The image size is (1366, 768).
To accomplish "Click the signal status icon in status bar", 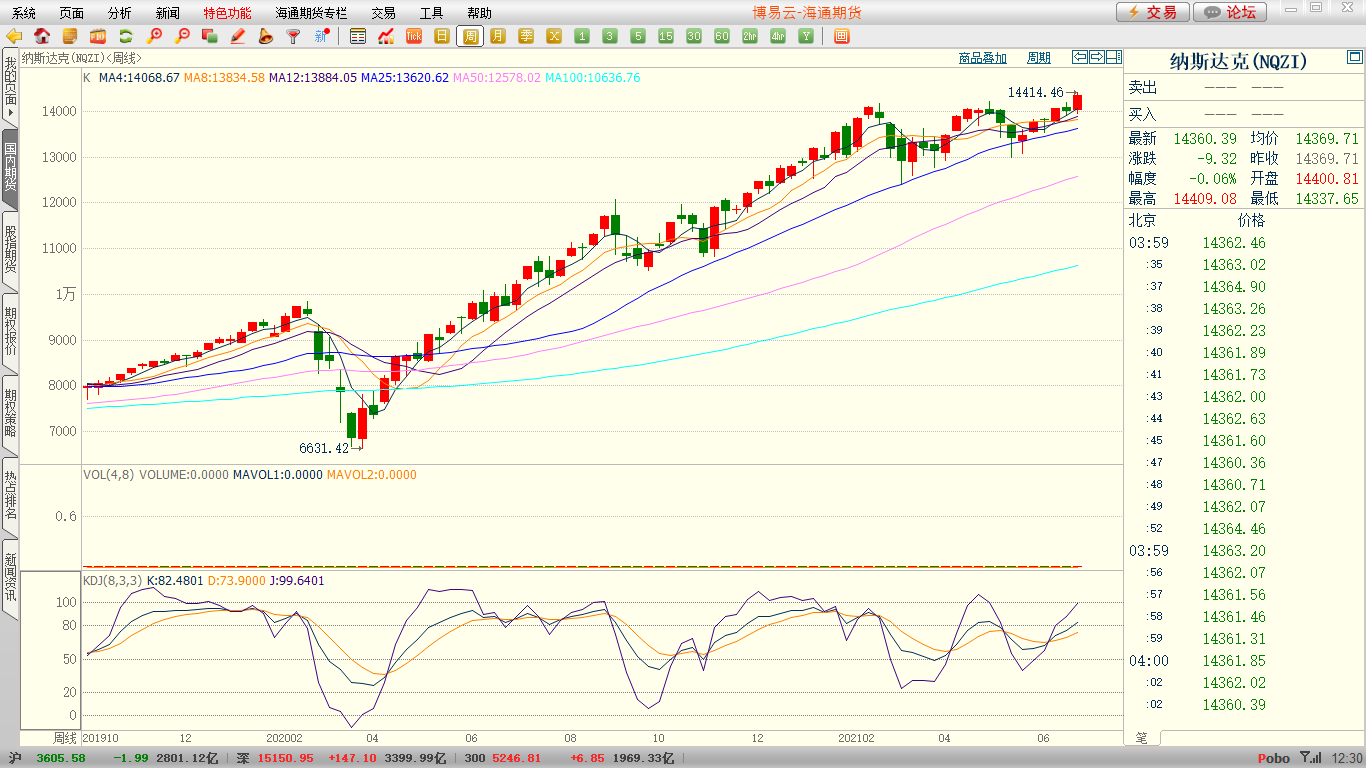I will point(1311,758).
